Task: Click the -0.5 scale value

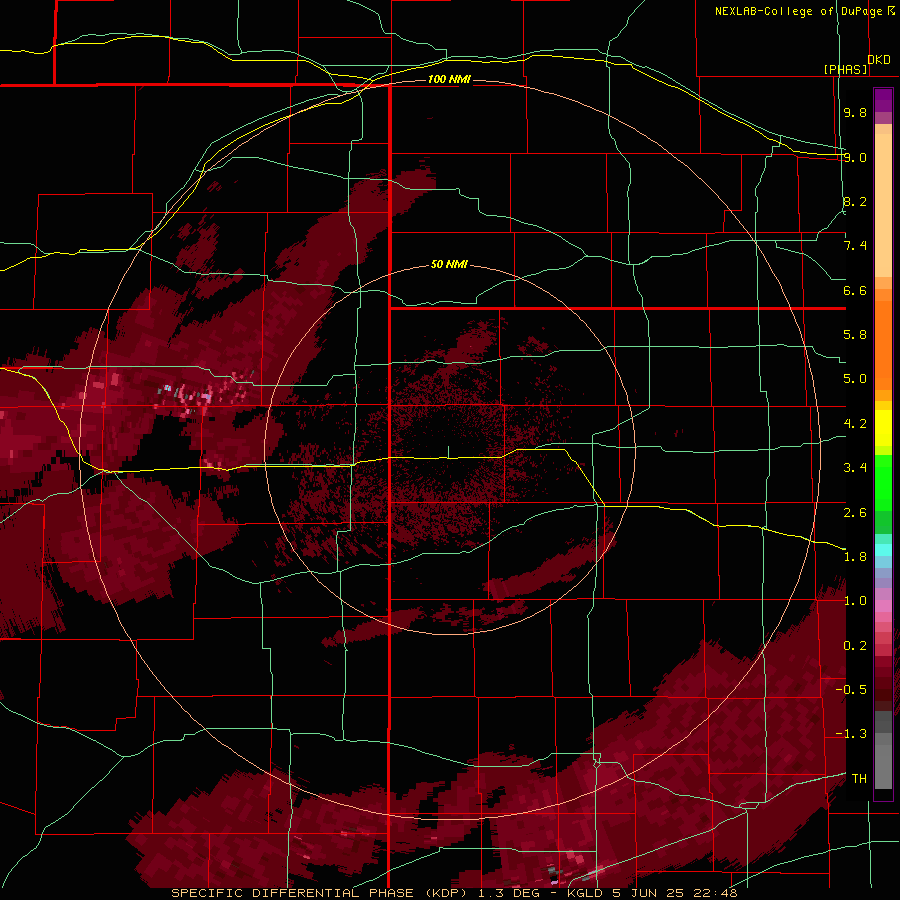Action: pyautogui.click(x=851, y=690)
